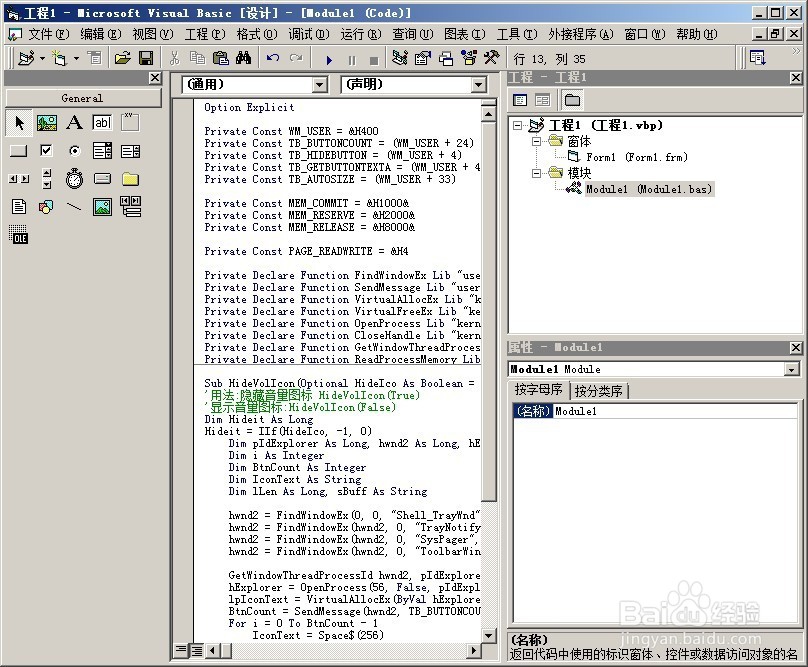Open the Form Layout Window icon
The width and height of the screenshot is (808, 667).
pyautogui.click(x=446, y=58)
